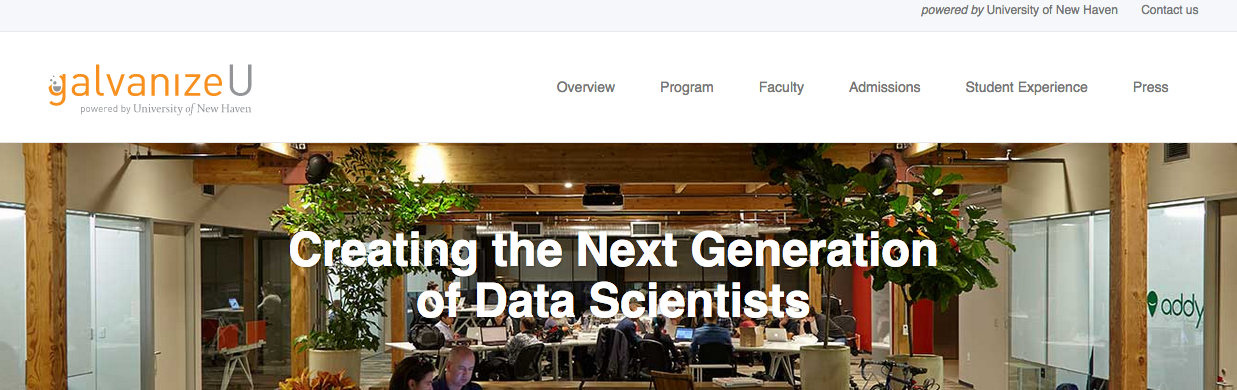Select Admissions in the navigation bar
Image resolution: width=1237 pixels, height=390 pixels.
[x=885, y=87]
